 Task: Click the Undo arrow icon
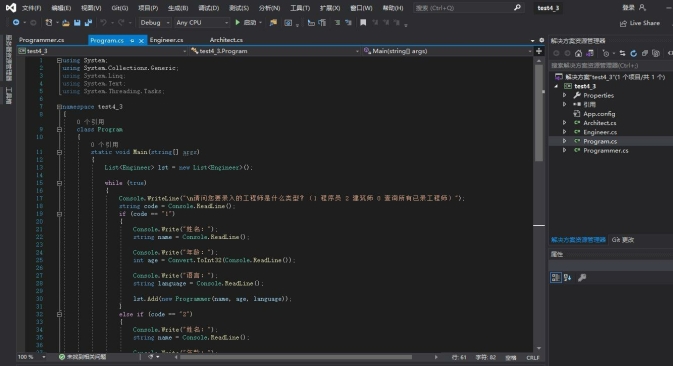pyautogui.click(x=103, y=22)
